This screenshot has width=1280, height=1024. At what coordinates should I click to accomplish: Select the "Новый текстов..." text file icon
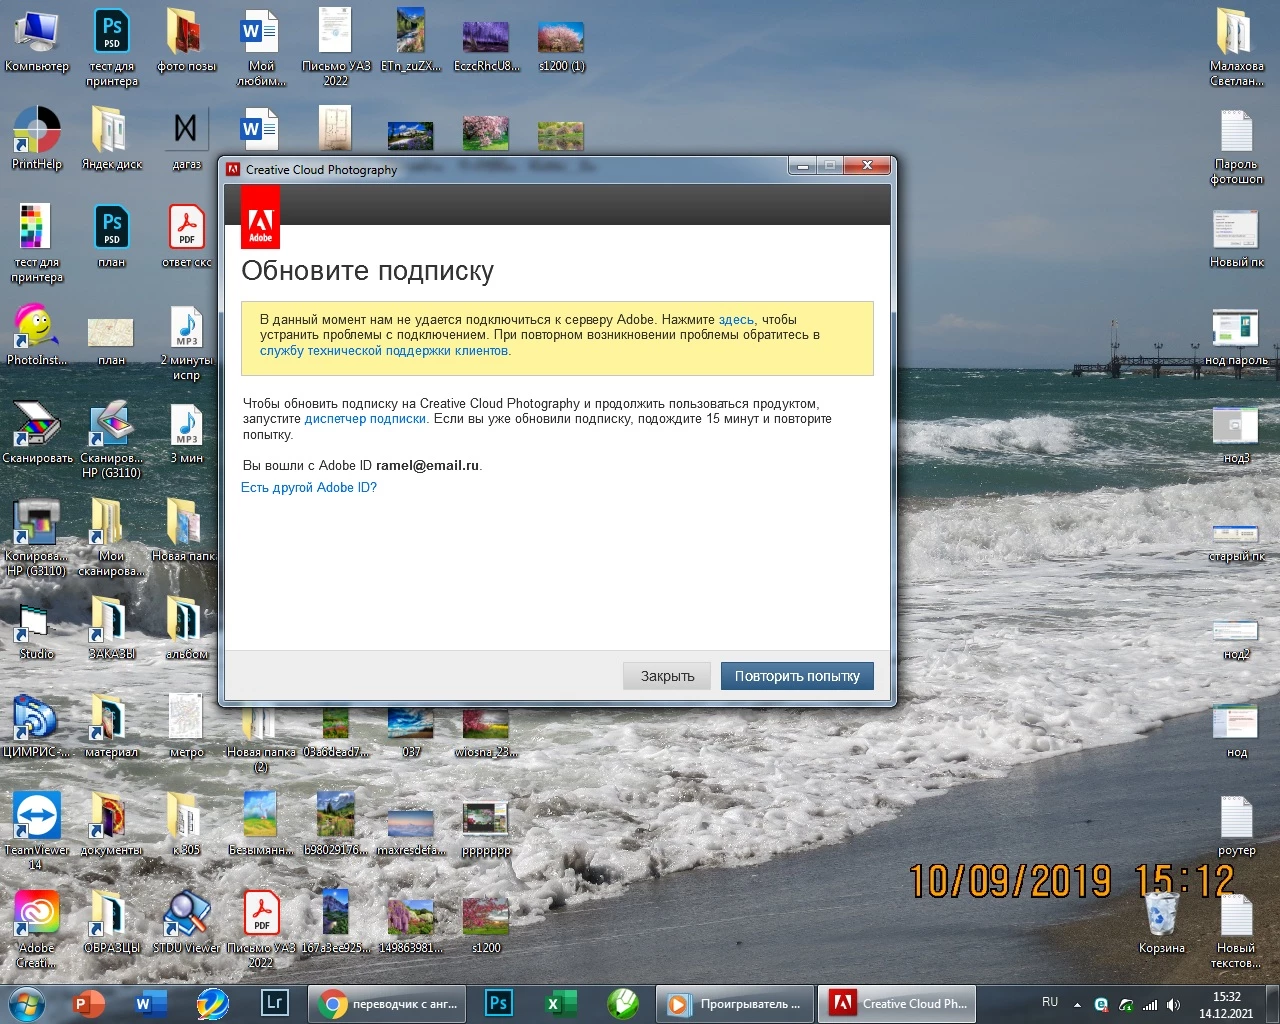[1237, 932]
